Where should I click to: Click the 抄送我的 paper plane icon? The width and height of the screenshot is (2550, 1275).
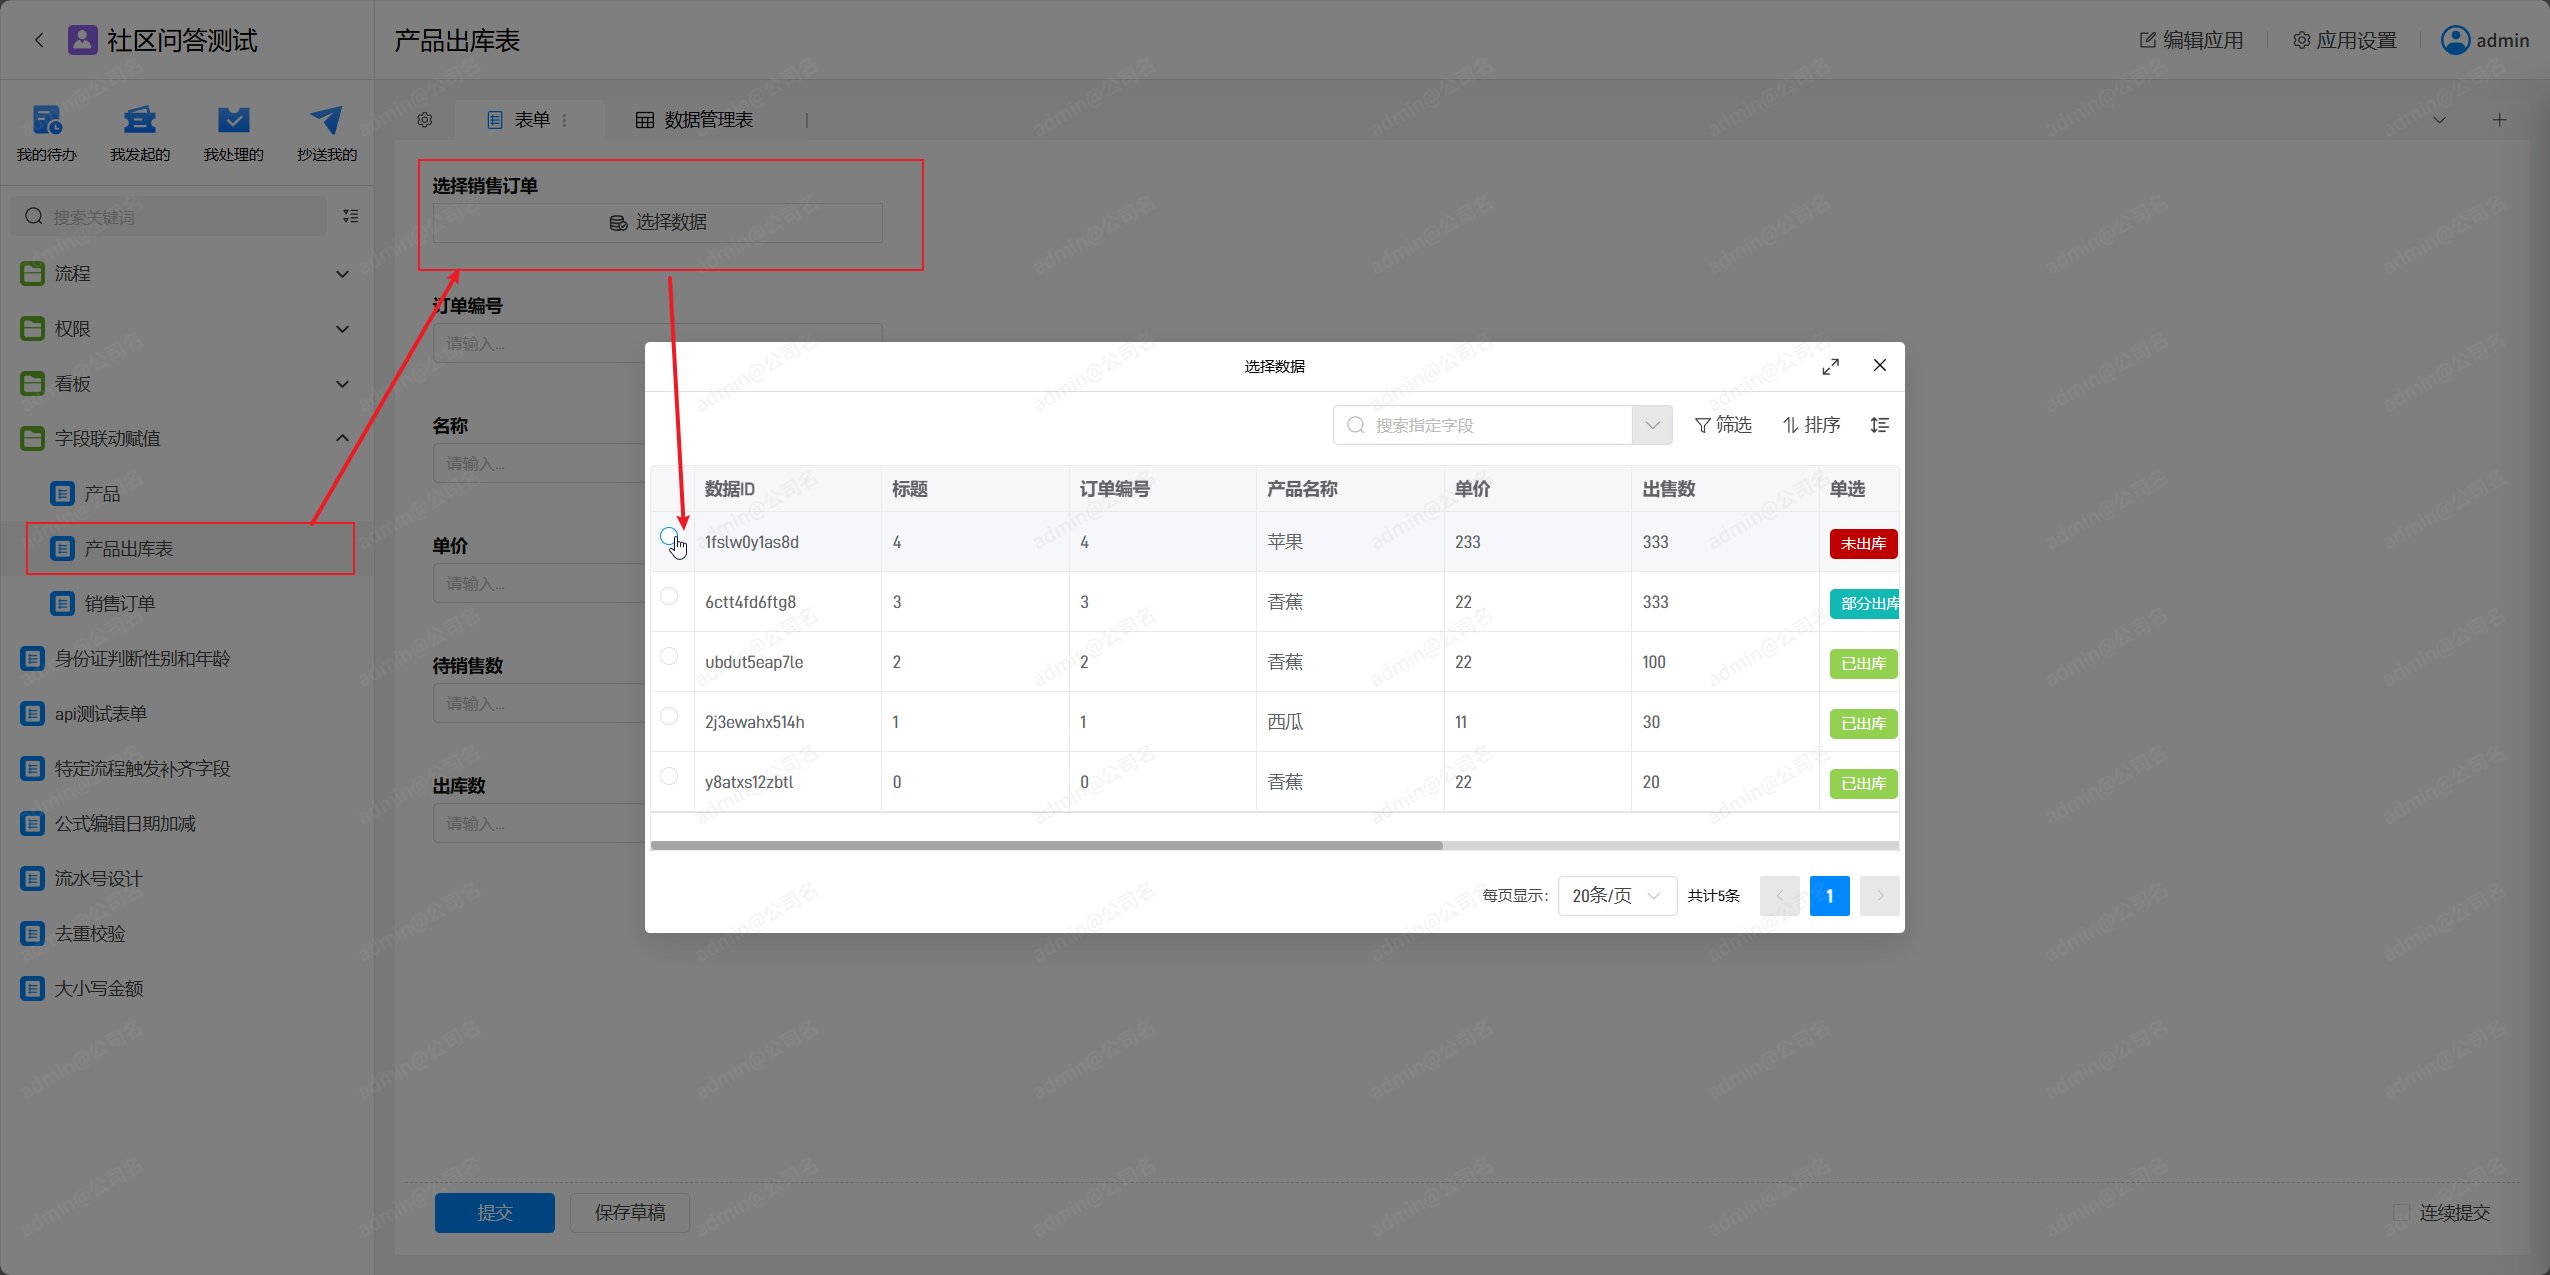pos(326,121)
